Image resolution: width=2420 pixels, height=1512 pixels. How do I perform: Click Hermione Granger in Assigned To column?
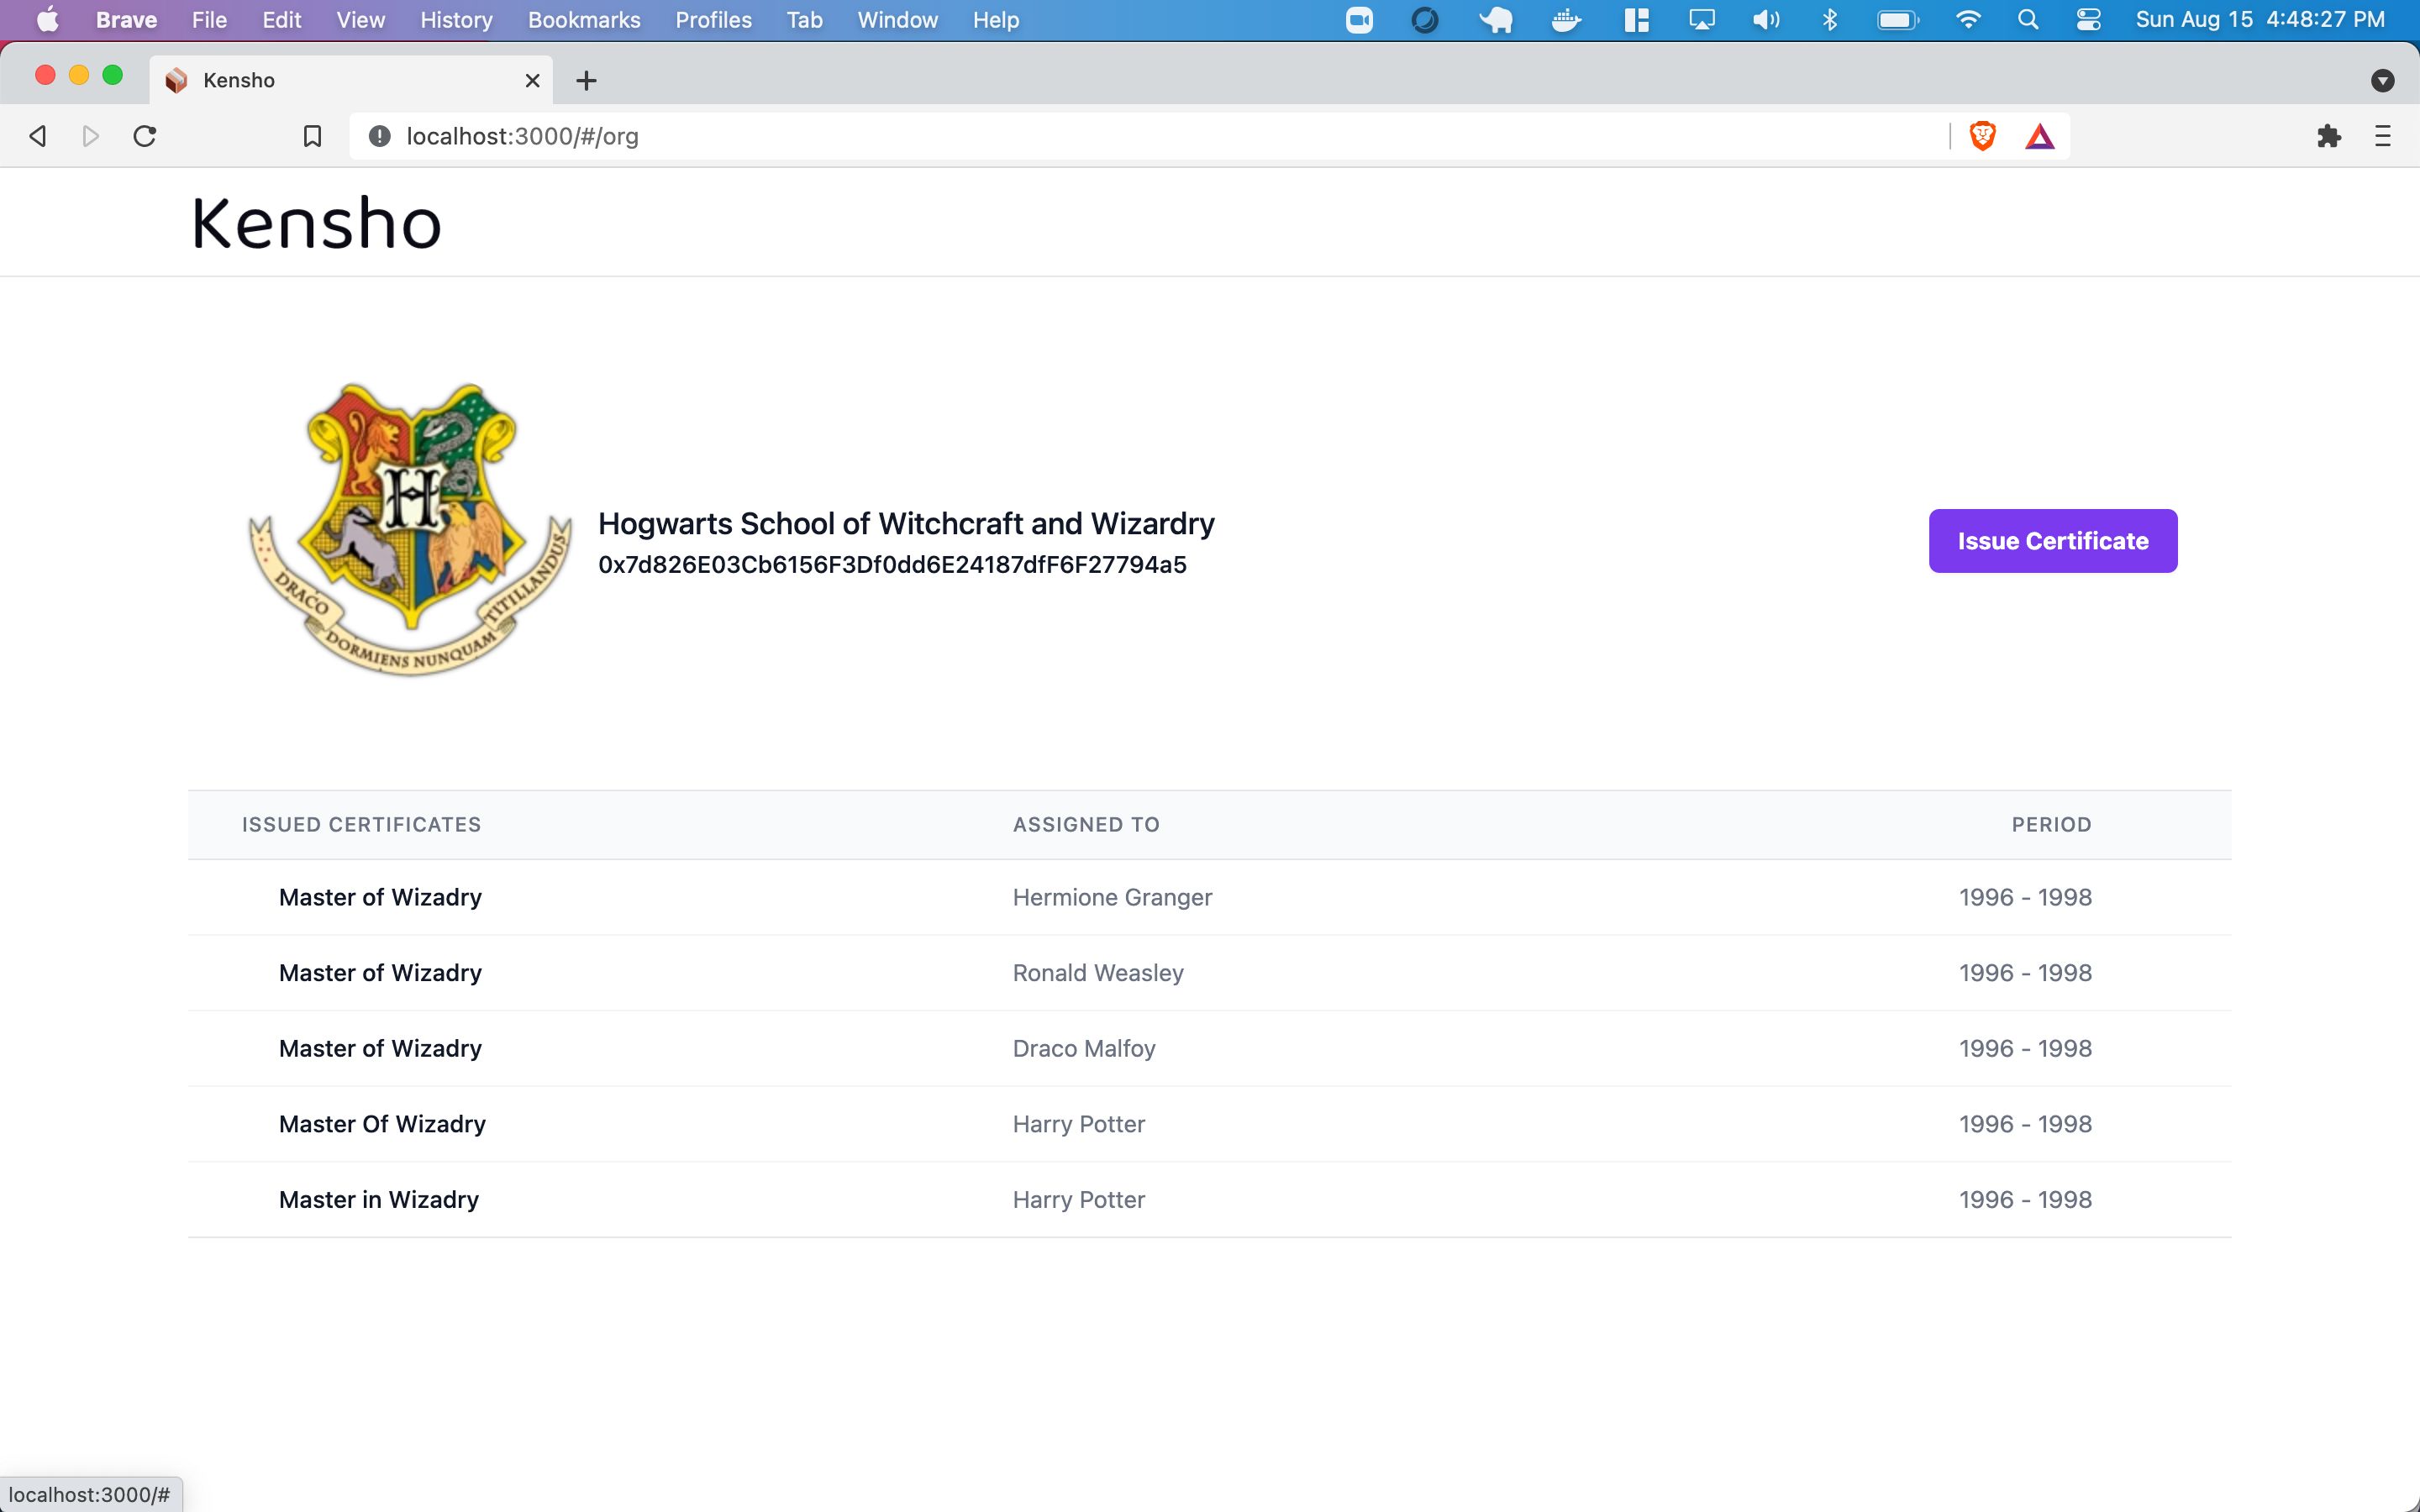[x=1112, y=898]
